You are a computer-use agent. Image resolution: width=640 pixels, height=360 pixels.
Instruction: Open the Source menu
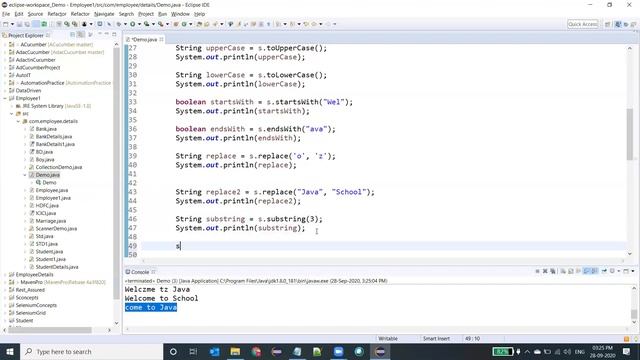(35, 14)
